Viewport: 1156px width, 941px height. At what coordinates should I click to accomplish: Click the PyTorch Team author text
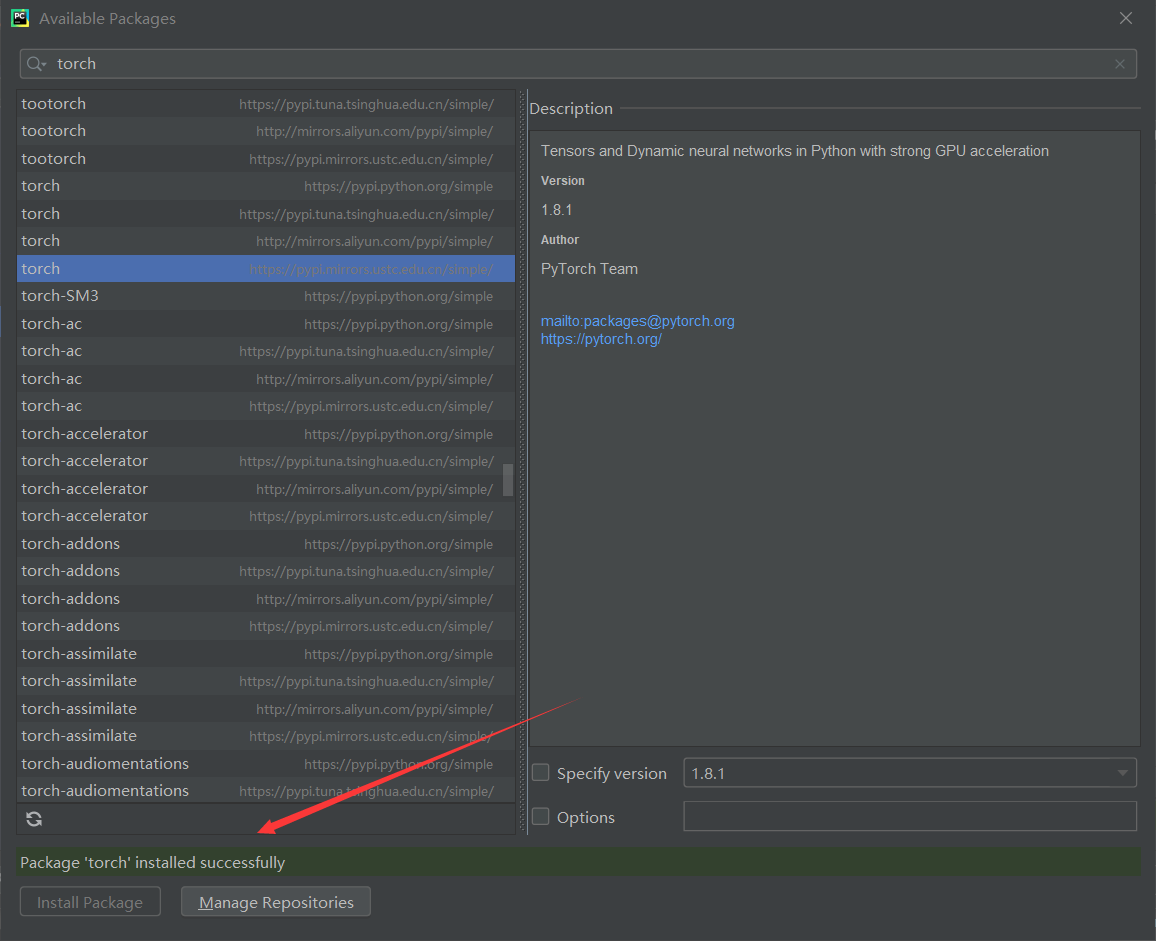click(x=589, y=268)
